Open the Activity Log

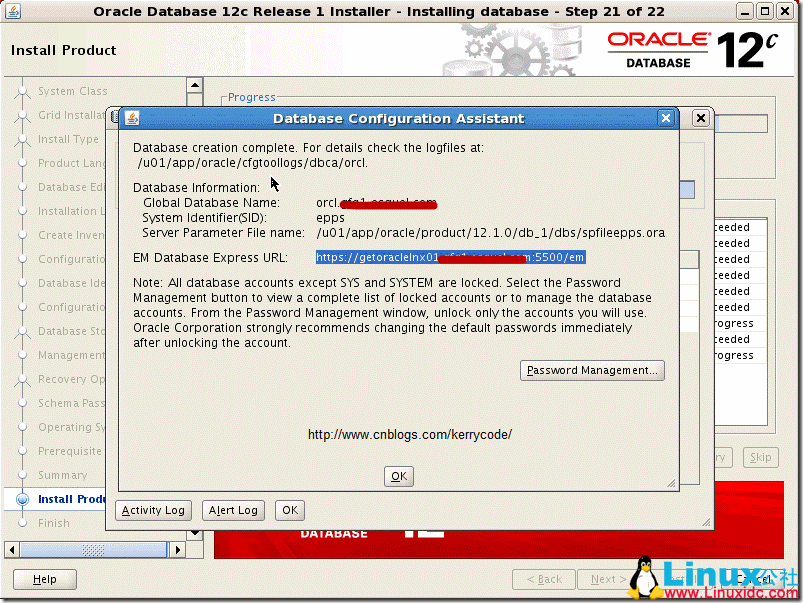coord(153,510)
